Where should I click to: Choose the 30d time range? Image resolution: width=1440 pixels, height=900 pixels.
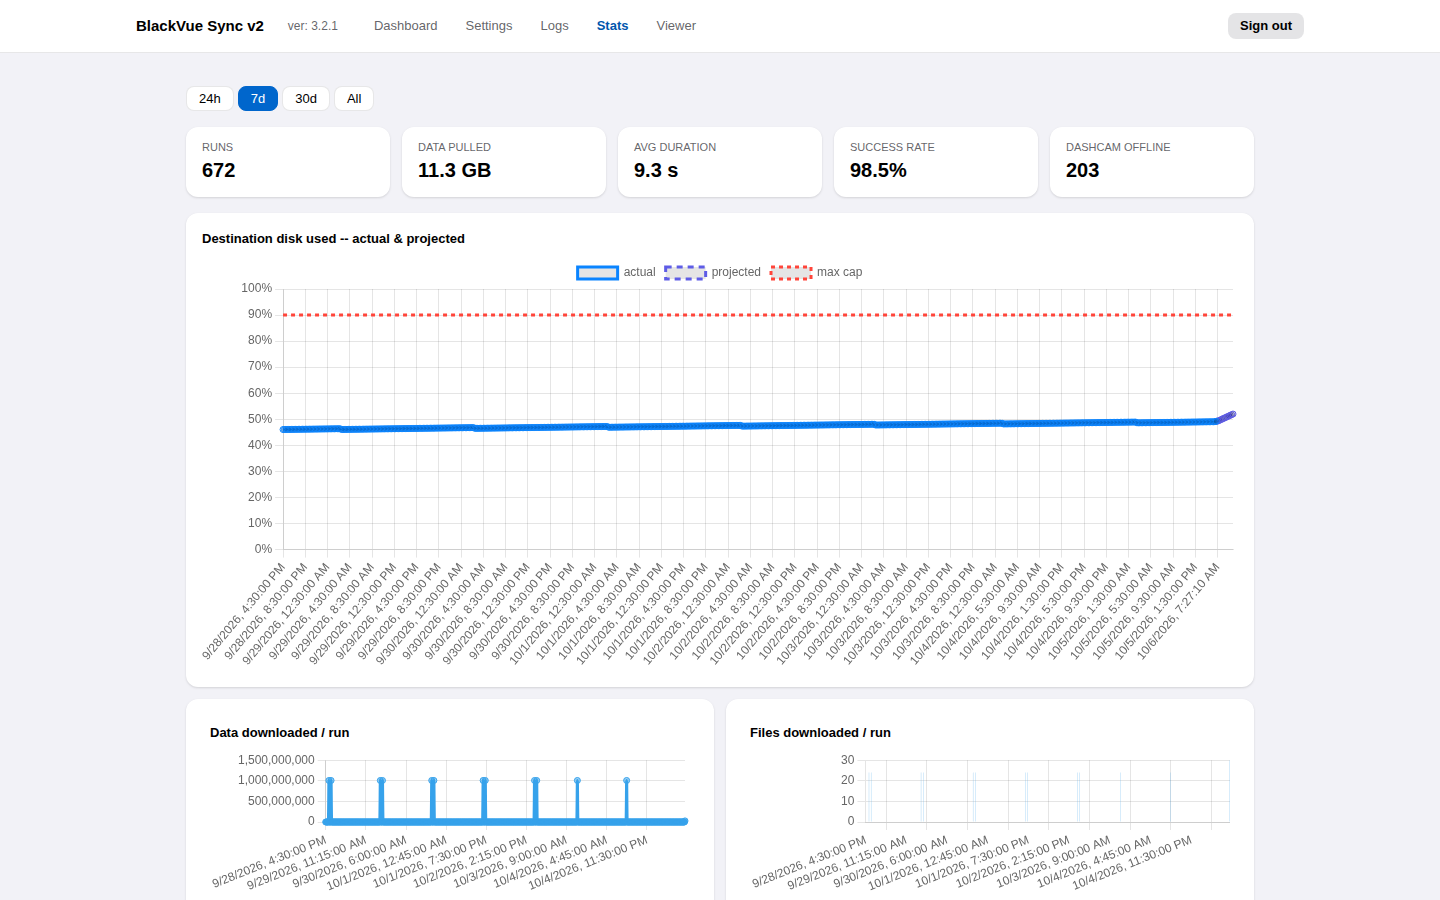coord(306,99)
